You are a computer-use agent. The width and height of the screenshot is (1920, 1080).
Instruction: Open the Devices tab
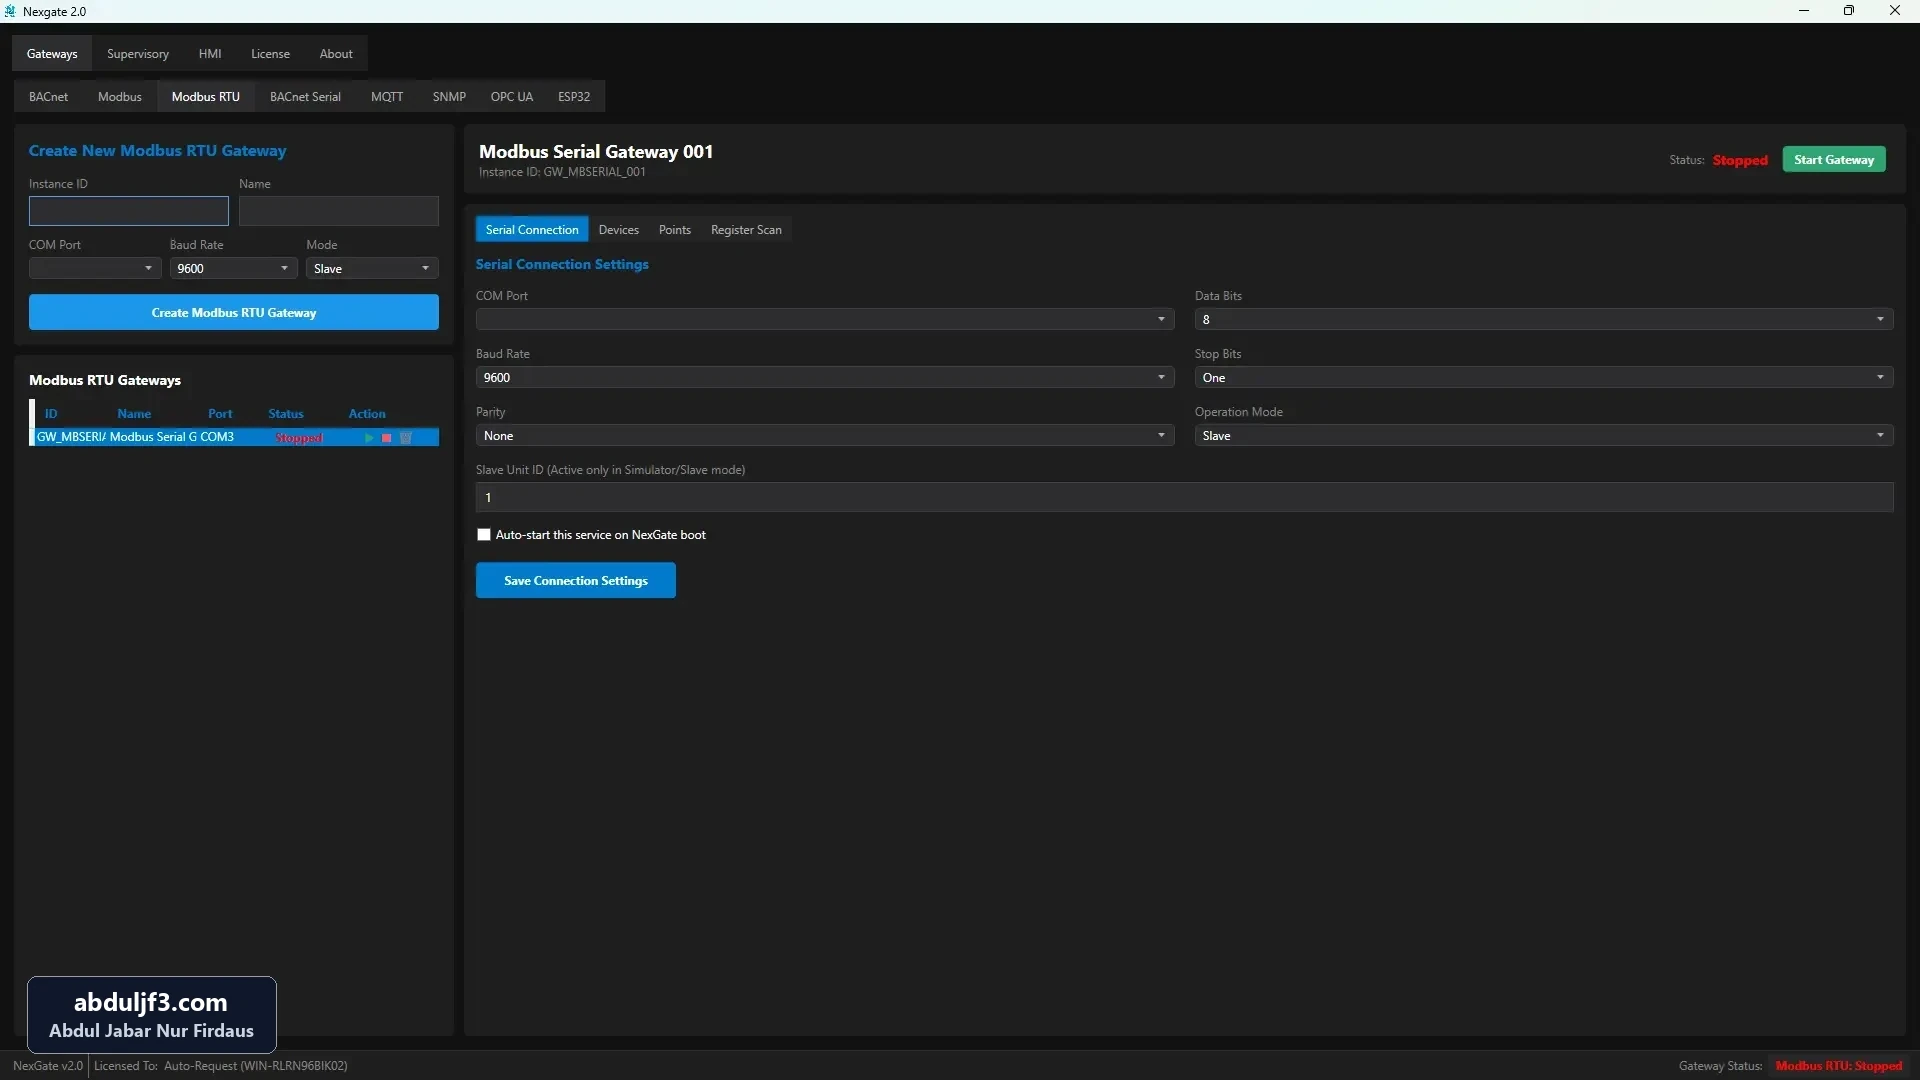click(x=618, y=230)
